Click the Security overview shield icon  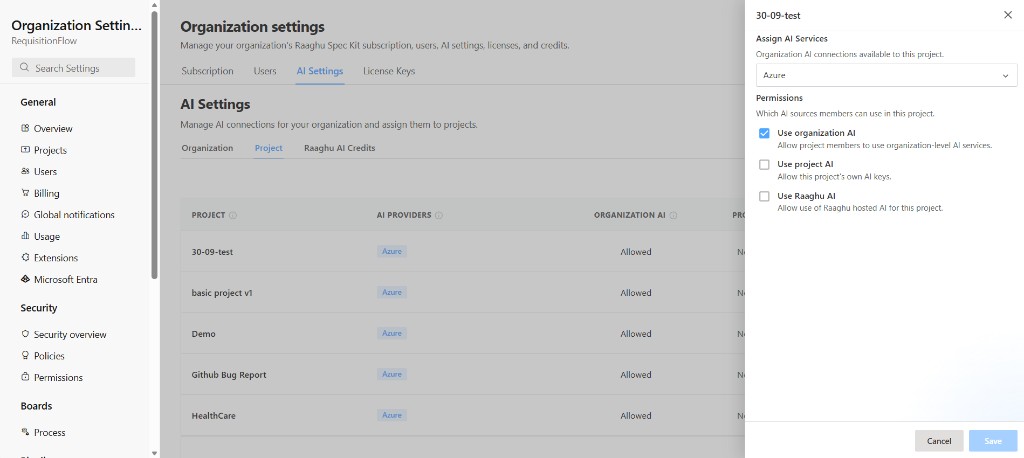[25, 335]
